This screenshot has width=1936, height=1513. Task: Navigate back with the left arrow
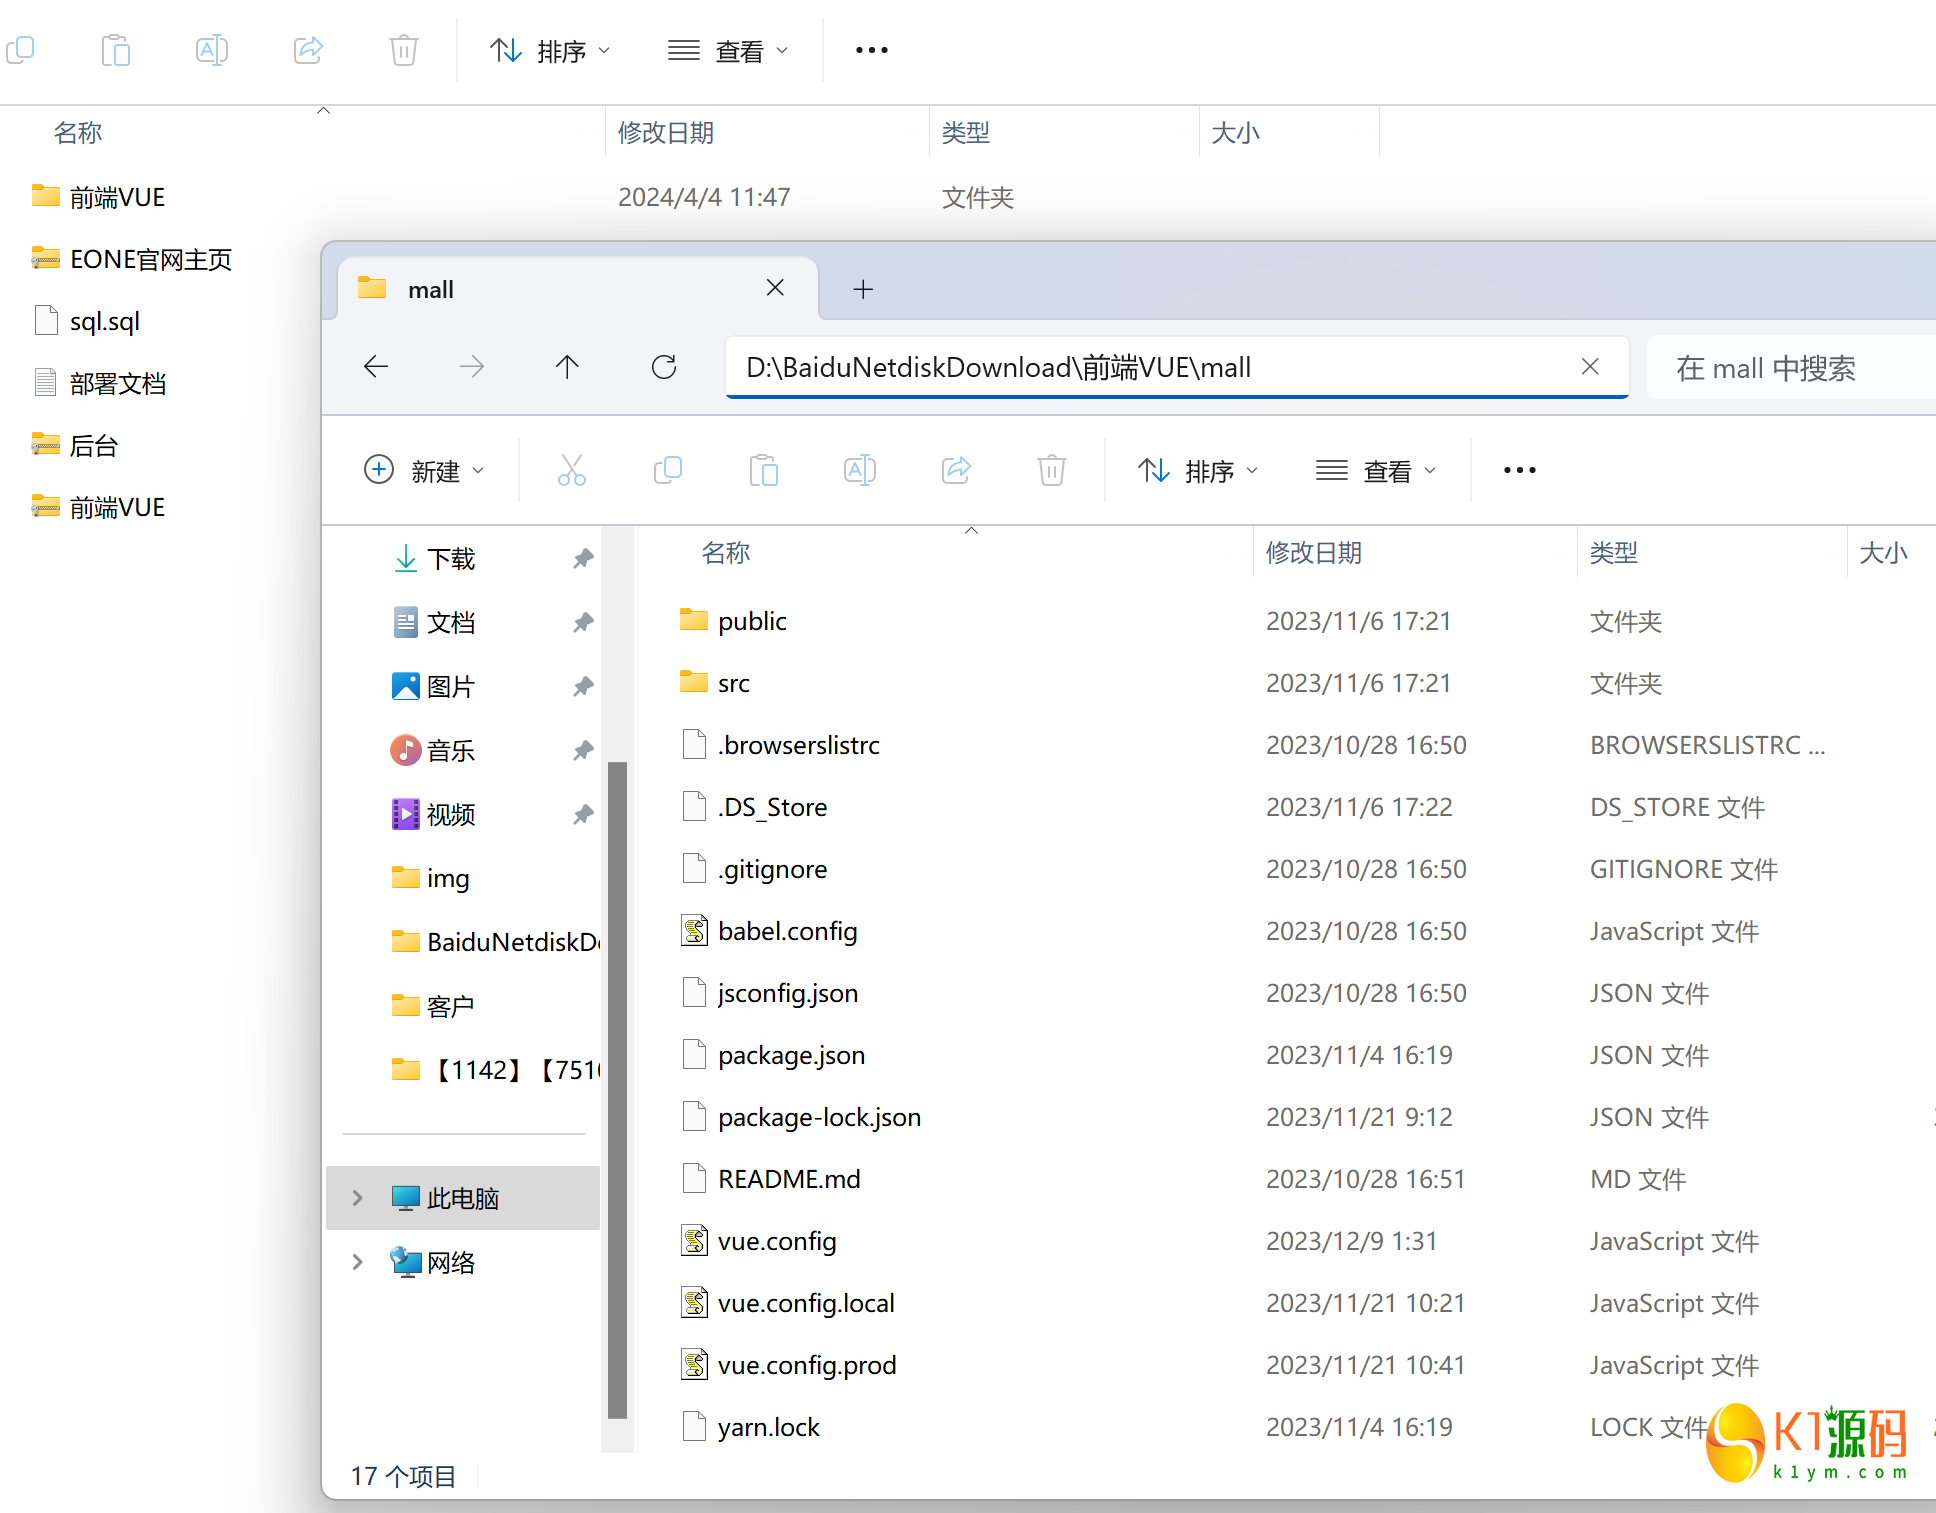(x=376, y=367)
